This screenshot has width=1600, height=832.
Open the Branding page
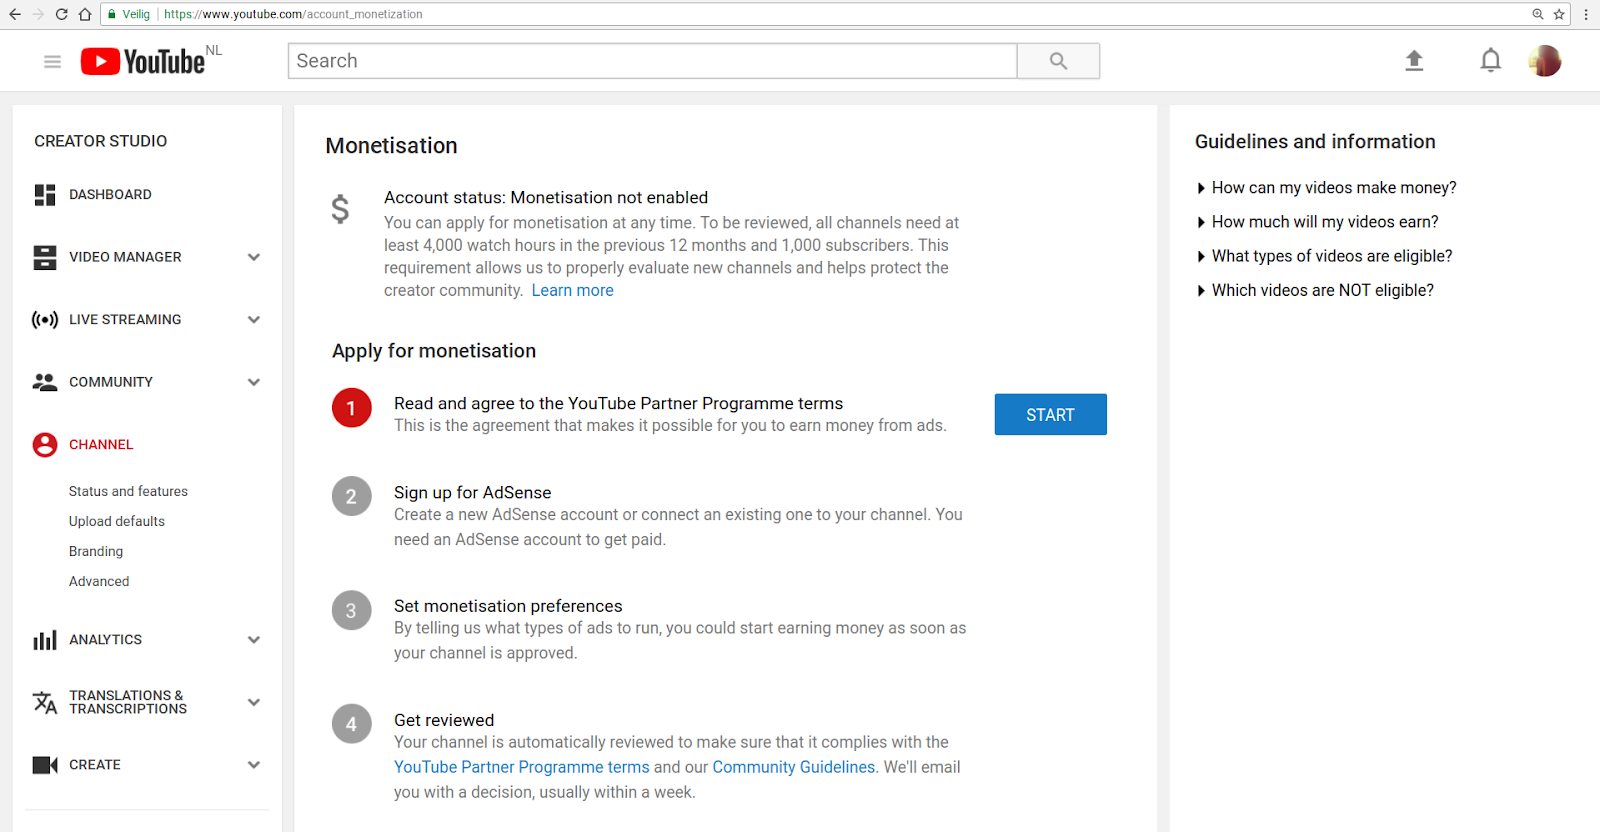pos(96,551)
